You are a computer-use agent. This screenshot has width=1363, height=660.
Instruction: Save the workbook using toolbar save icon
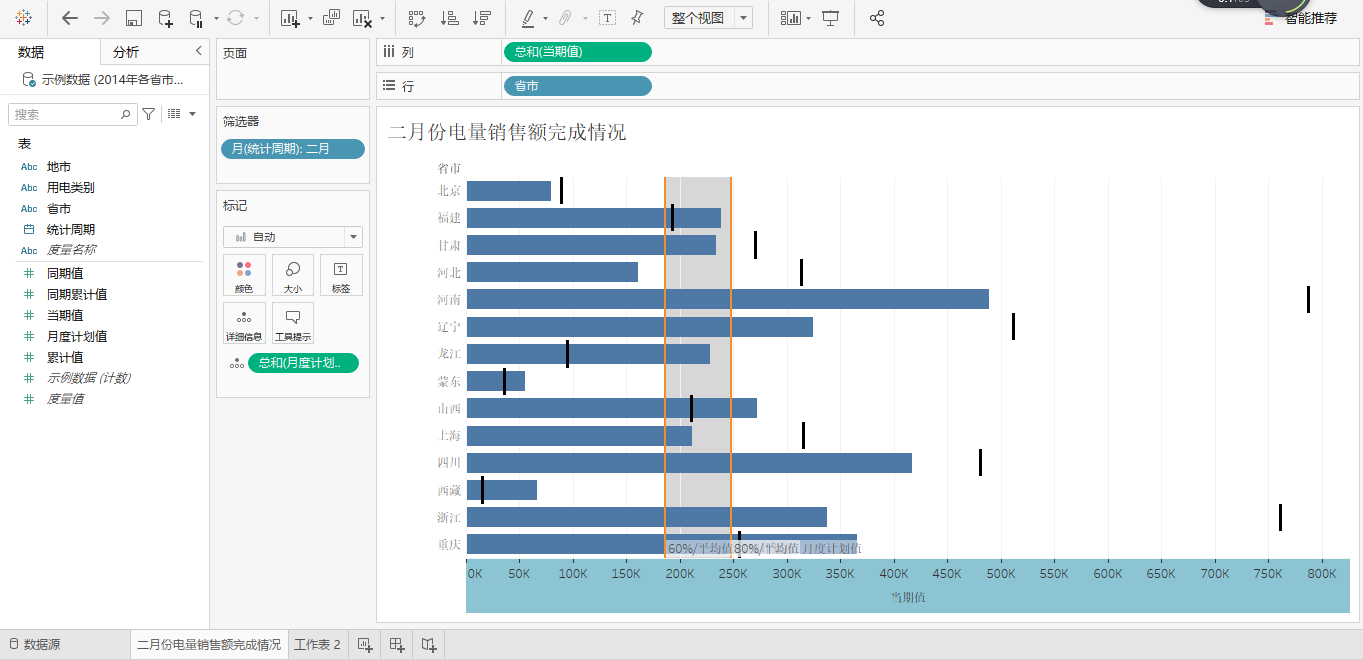(134, 18)
